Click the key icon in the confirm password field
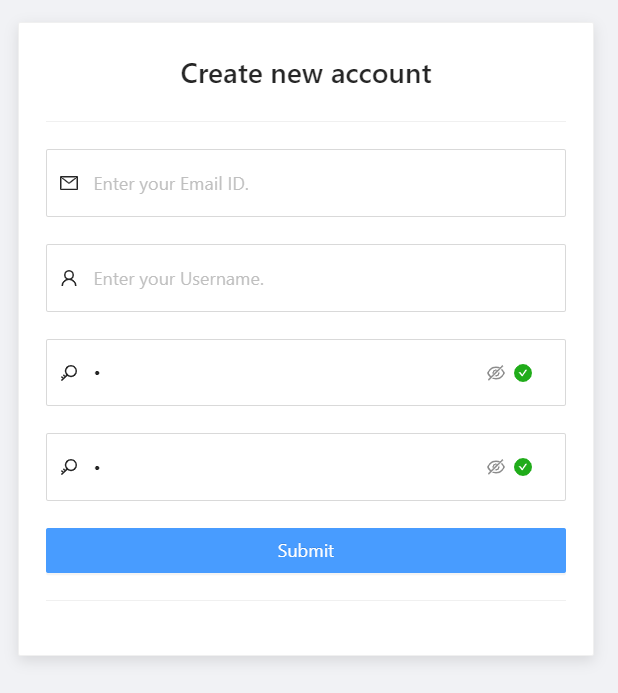Image resolution: width=618 pixels, height=693 pixels. (69, 467)
